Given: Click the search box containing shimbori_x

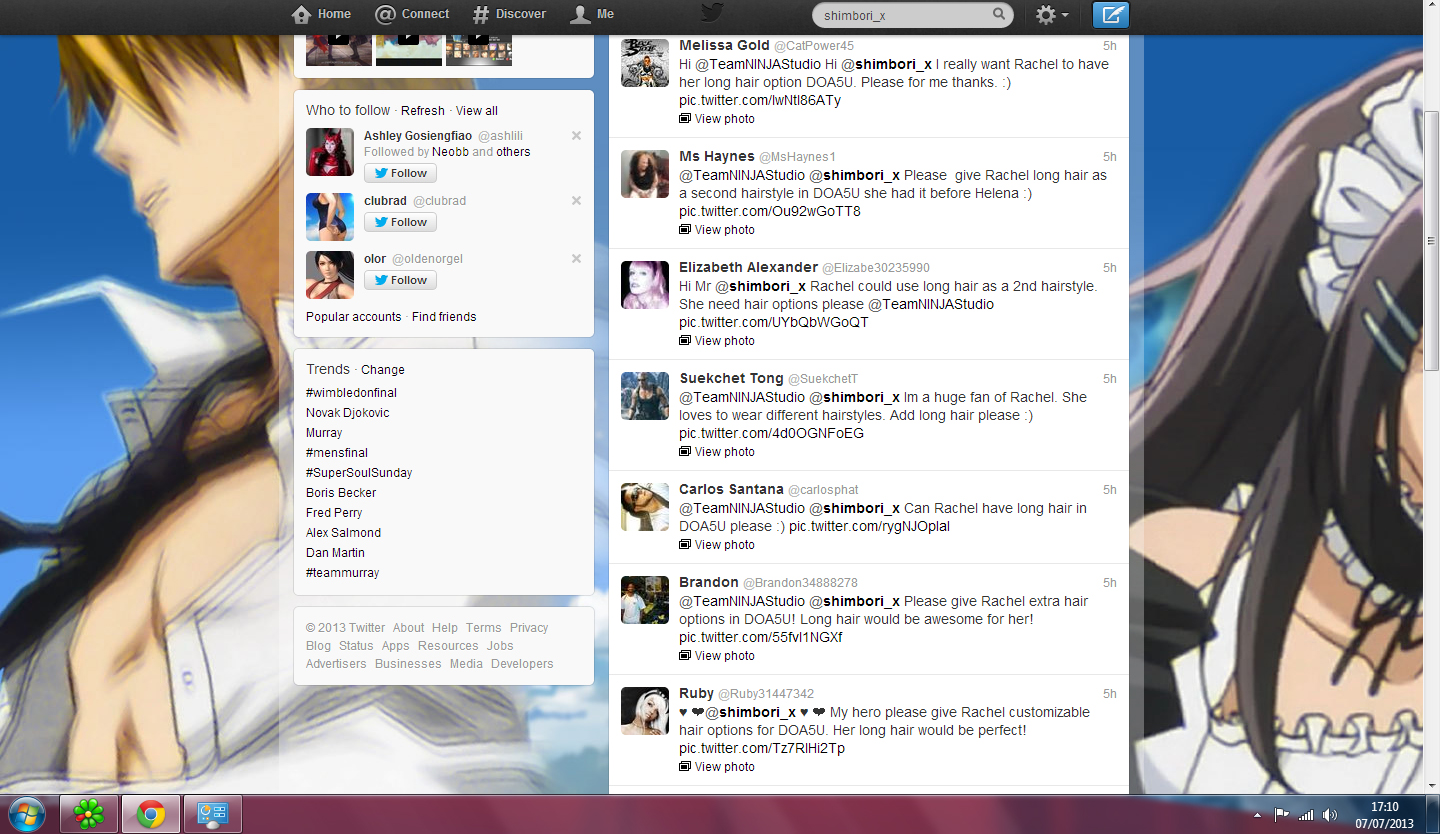Looking at the screenshot, I should coord(913,15).
